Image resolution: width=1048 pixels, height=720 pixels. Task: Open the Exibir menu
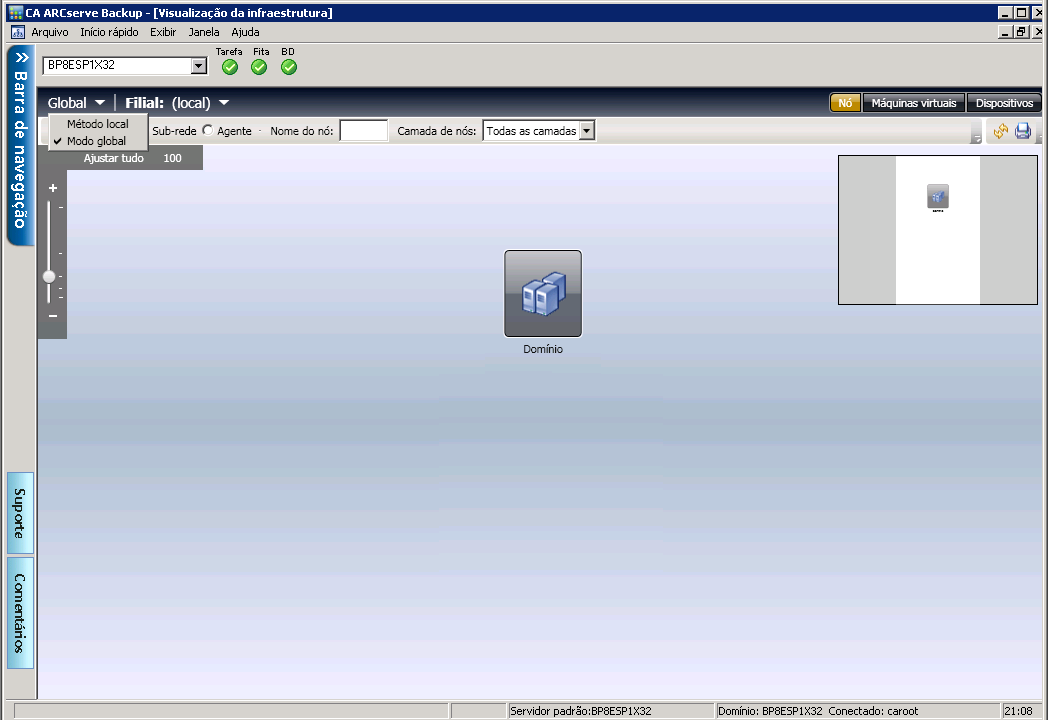point(163,32)
